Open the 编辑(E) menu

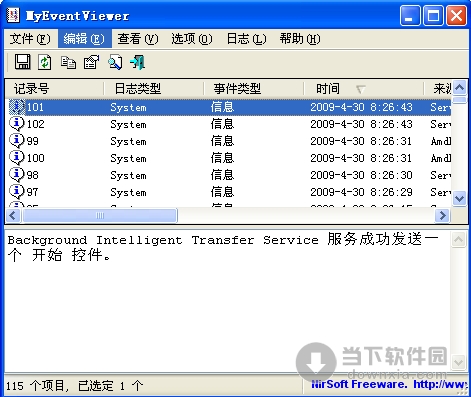(x=85, y=39)
